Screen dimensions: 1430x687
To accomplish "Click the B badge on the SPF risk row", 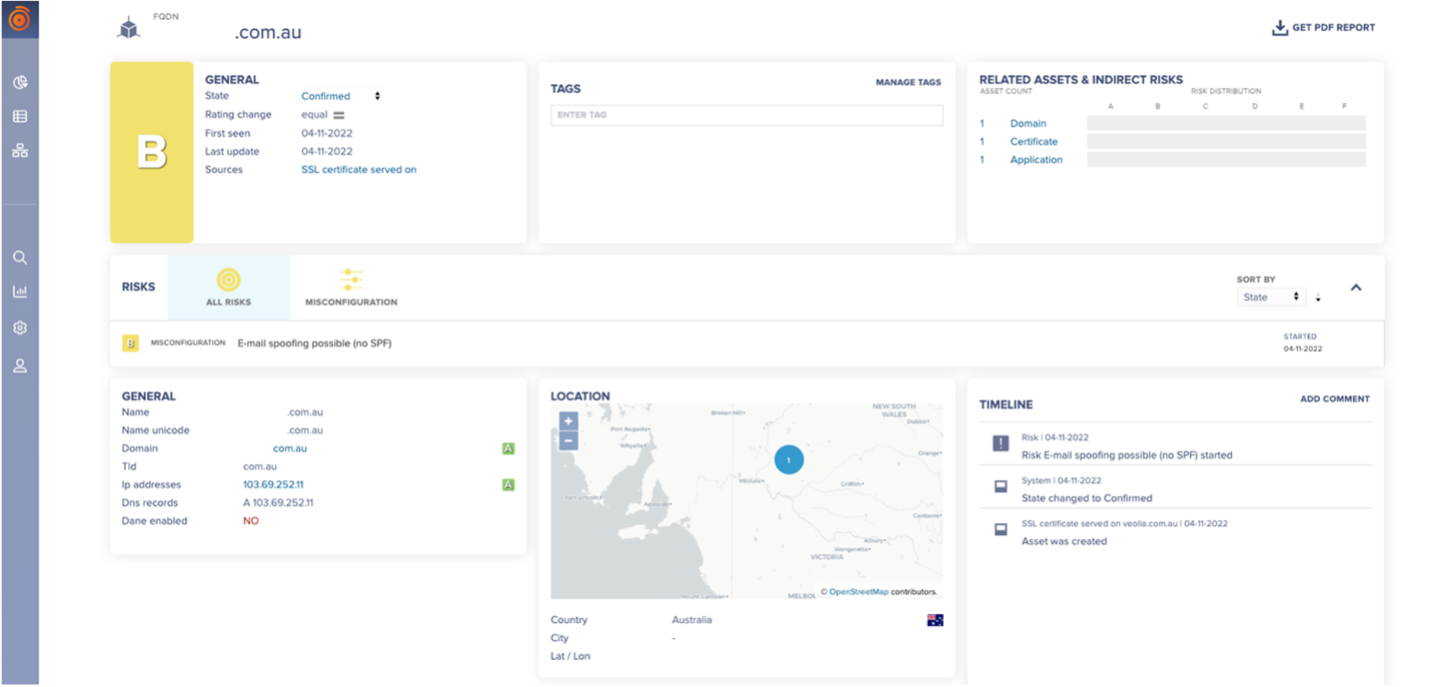I will pyautogui.click(x=130, y=343).
